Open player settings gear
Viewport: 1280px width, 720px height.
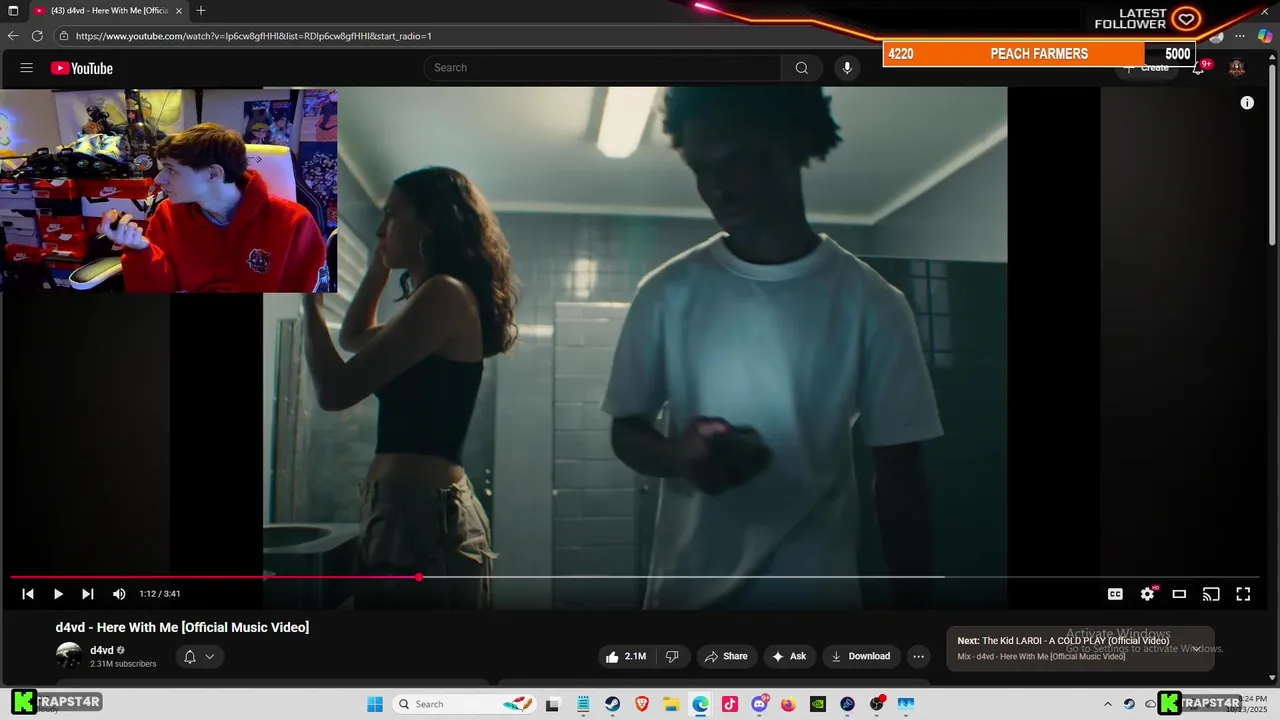[1147, 594]
